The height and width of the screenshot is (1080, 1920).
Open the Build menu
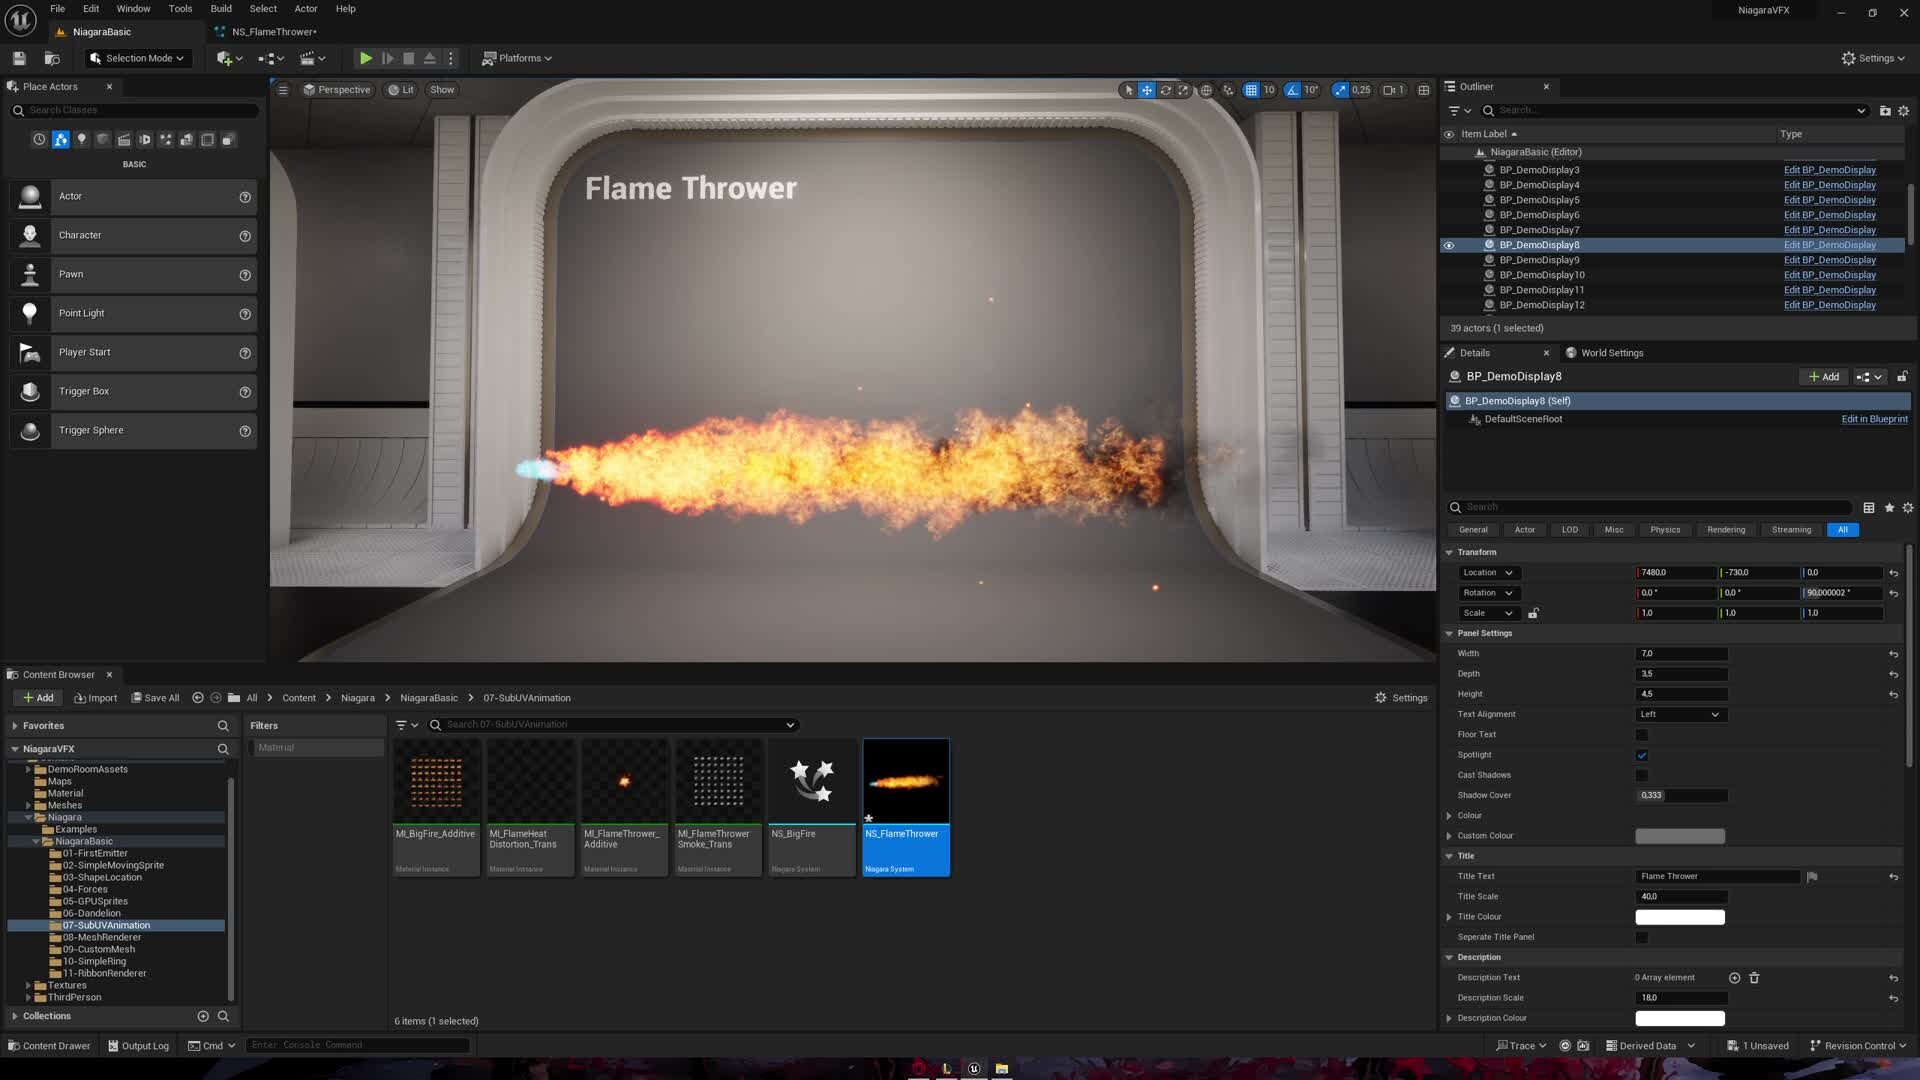[220, 8]
